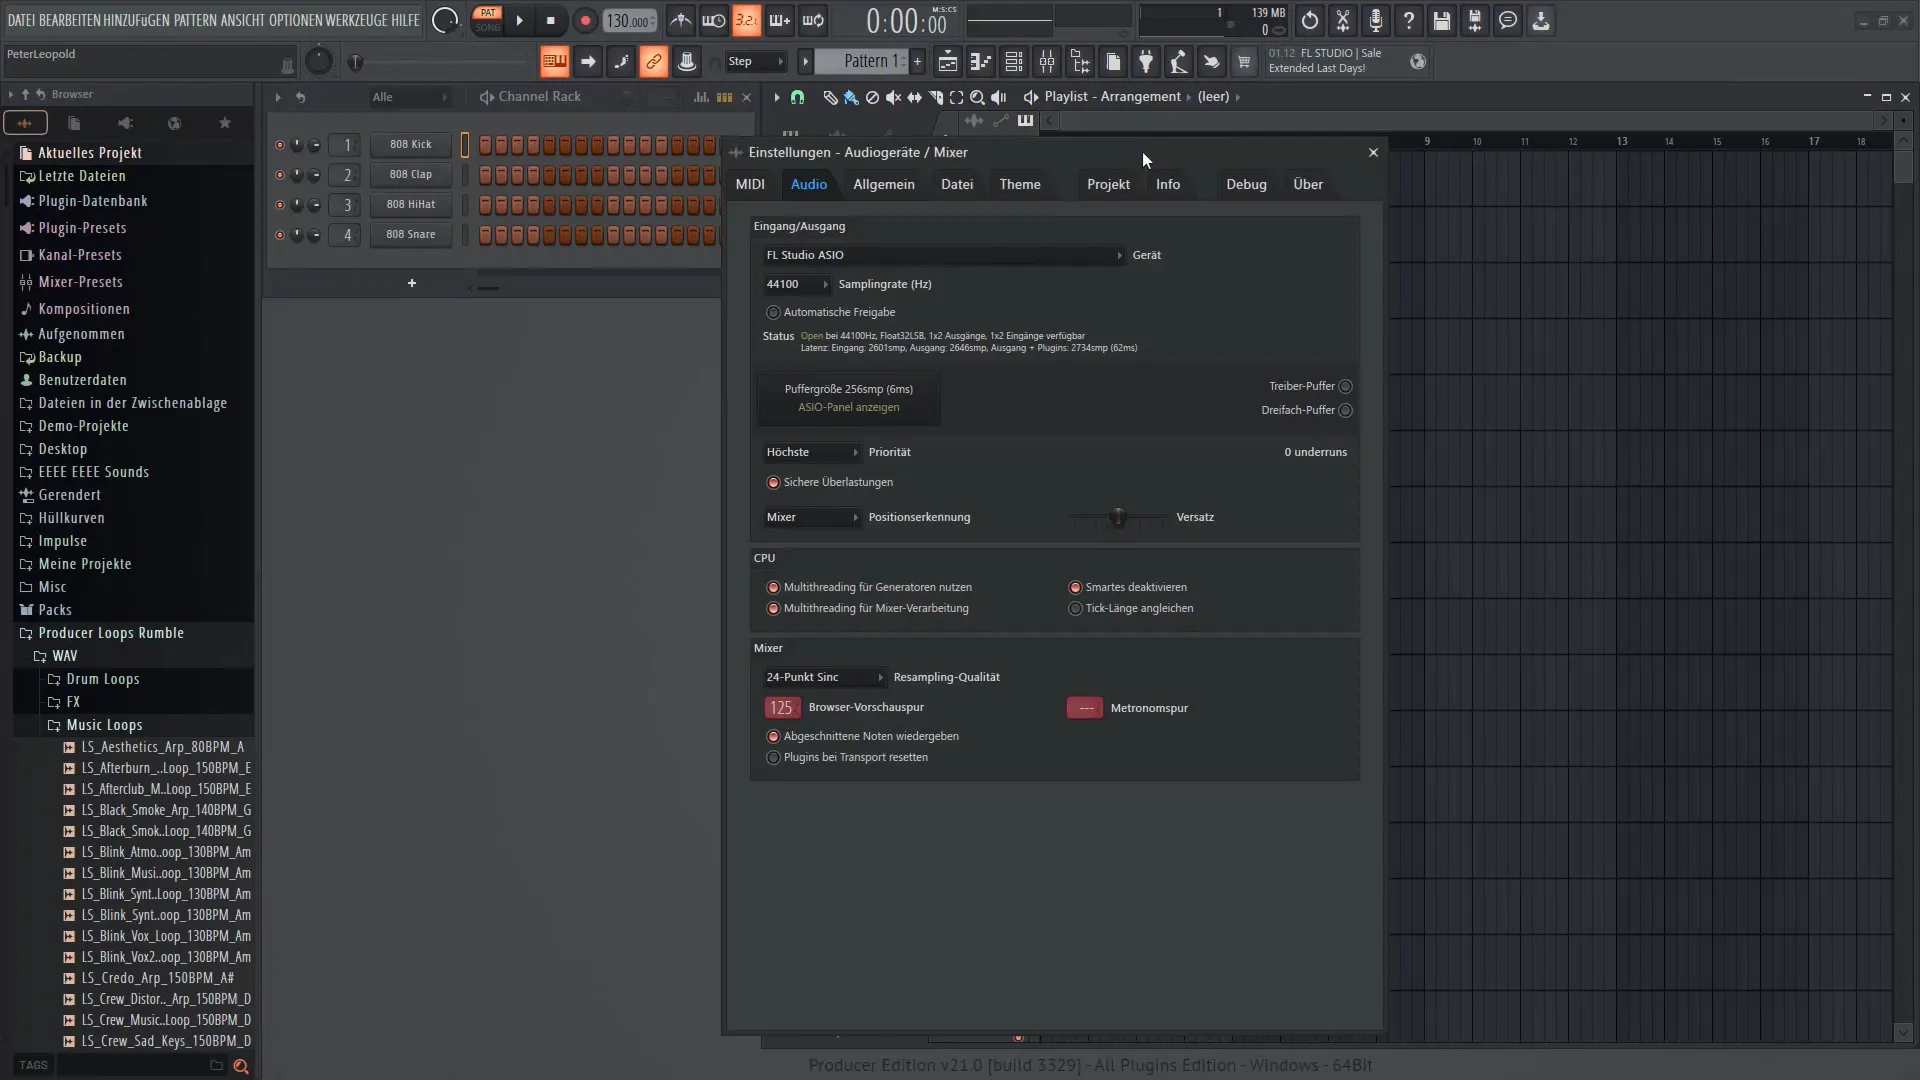This screenshot has width=1920, height=1080.
Task: Click the record button in transport
Action: pos(585,21)
